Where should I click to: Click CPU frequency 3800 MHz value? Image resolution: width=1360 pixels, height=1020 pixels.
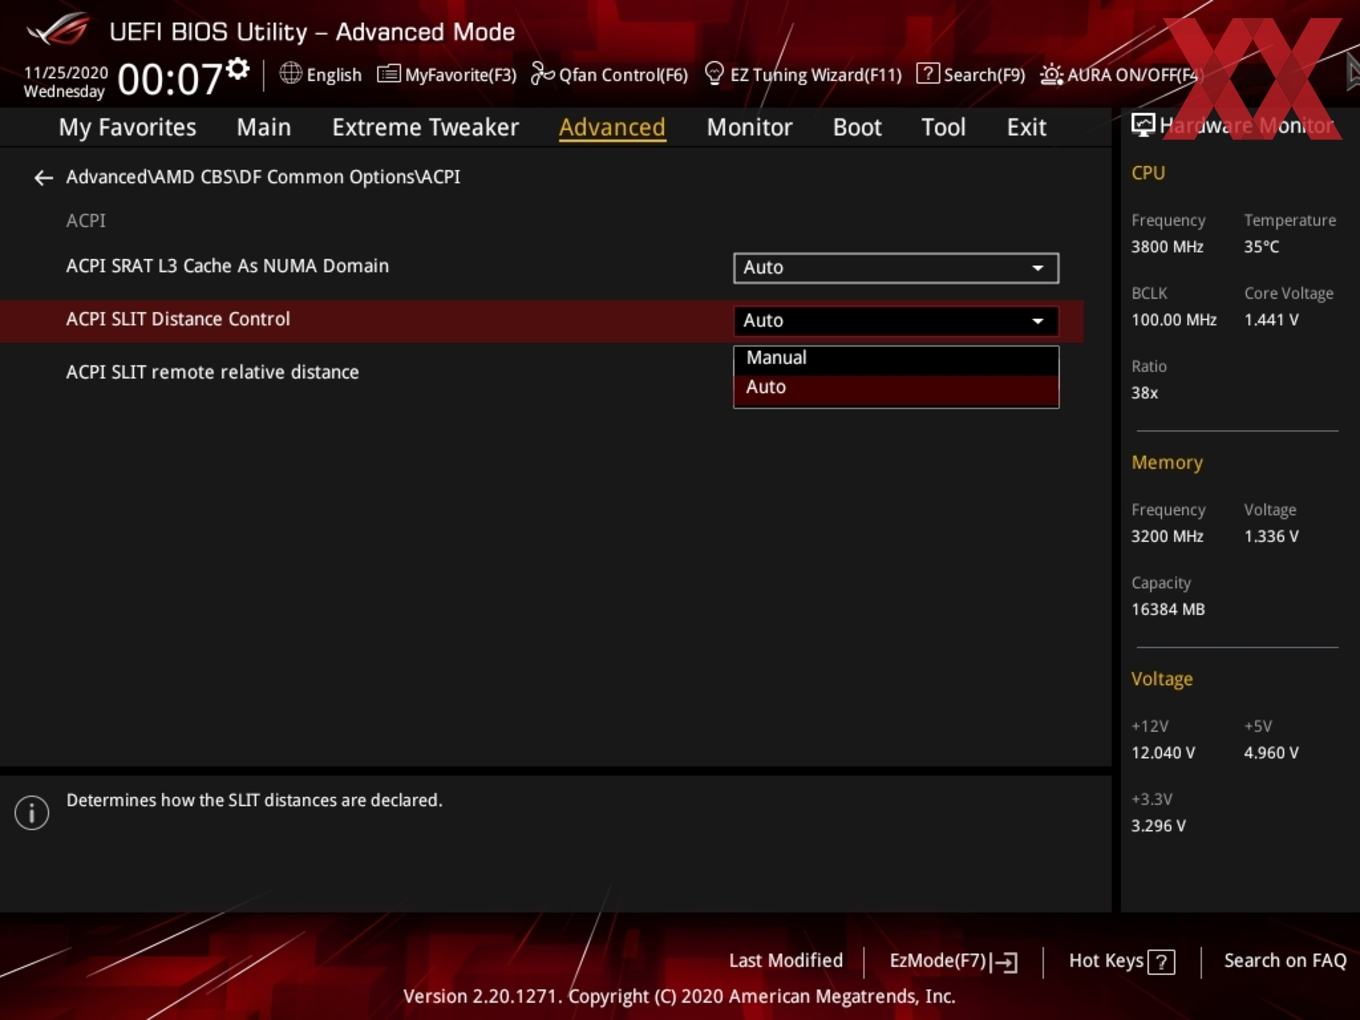[x=1167, y=247]
